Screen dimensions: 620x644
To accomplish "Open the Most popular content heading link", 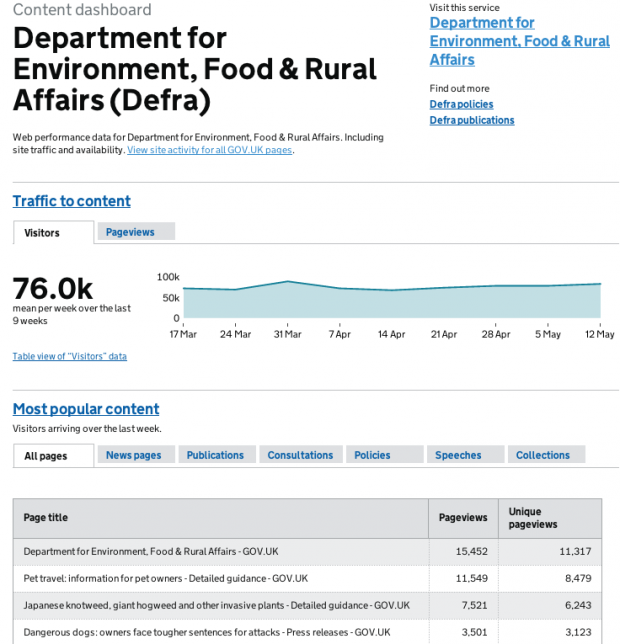I will (86, 409).
